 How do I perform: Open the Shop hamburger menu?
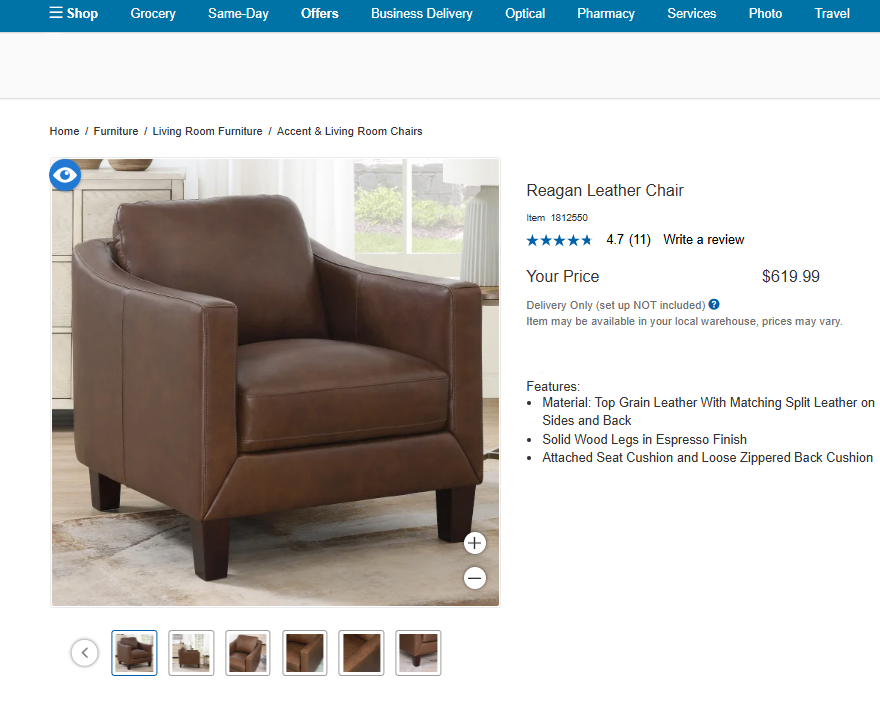point(74,13)
